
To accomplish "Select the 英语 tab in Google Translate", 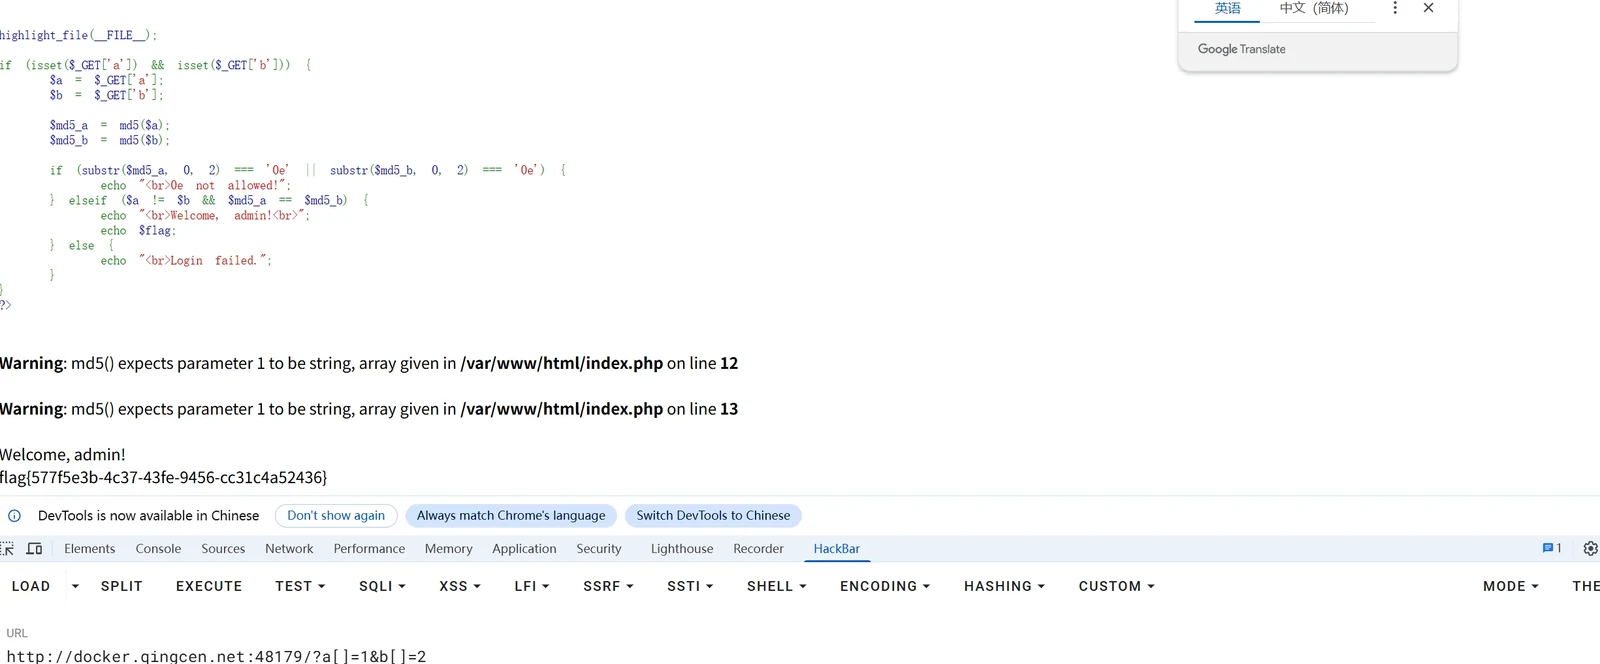I will click(1227, 9).
